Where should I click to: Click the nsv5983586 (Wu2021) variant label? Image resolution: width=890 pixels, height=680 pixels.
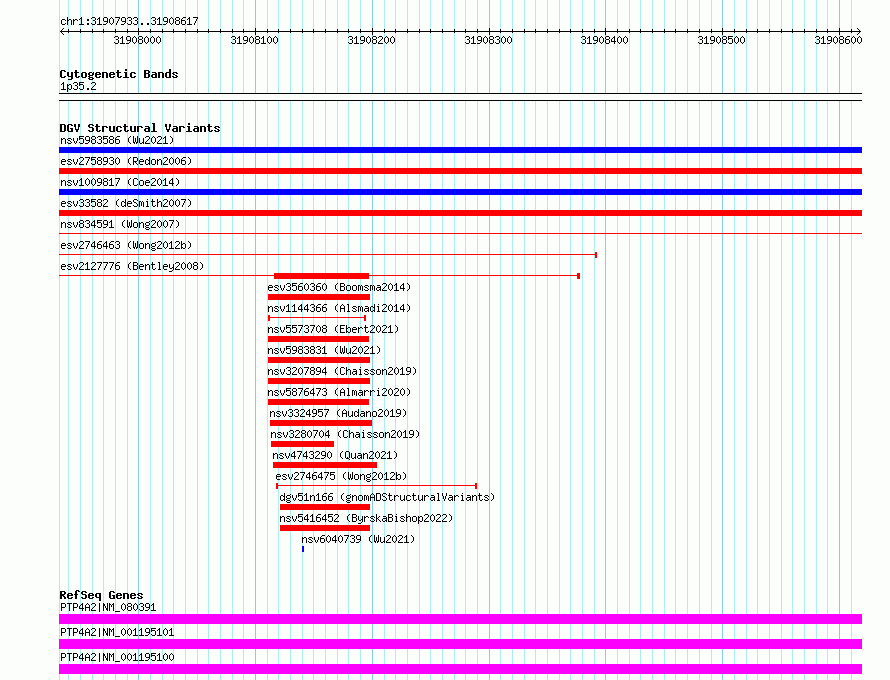click(117, 140)
